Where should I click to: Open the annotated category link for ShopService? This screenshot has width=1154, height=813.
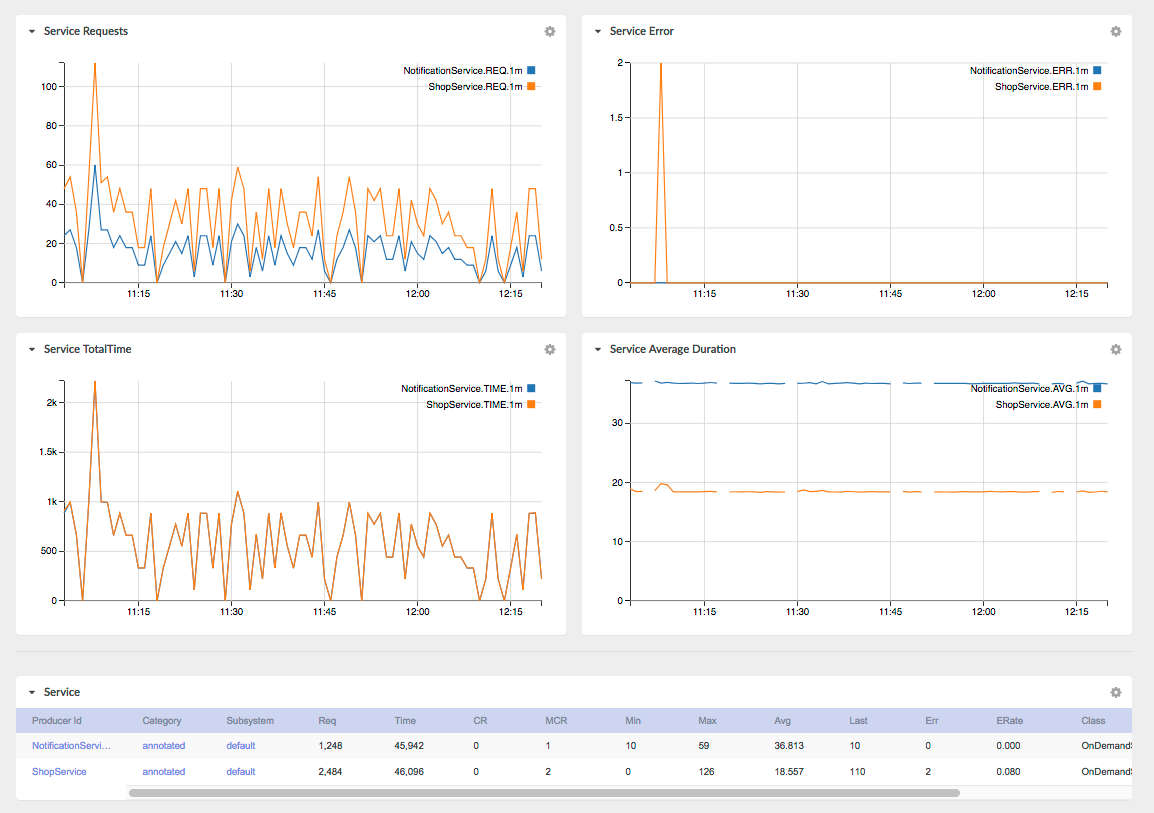[x=163, y=772]
